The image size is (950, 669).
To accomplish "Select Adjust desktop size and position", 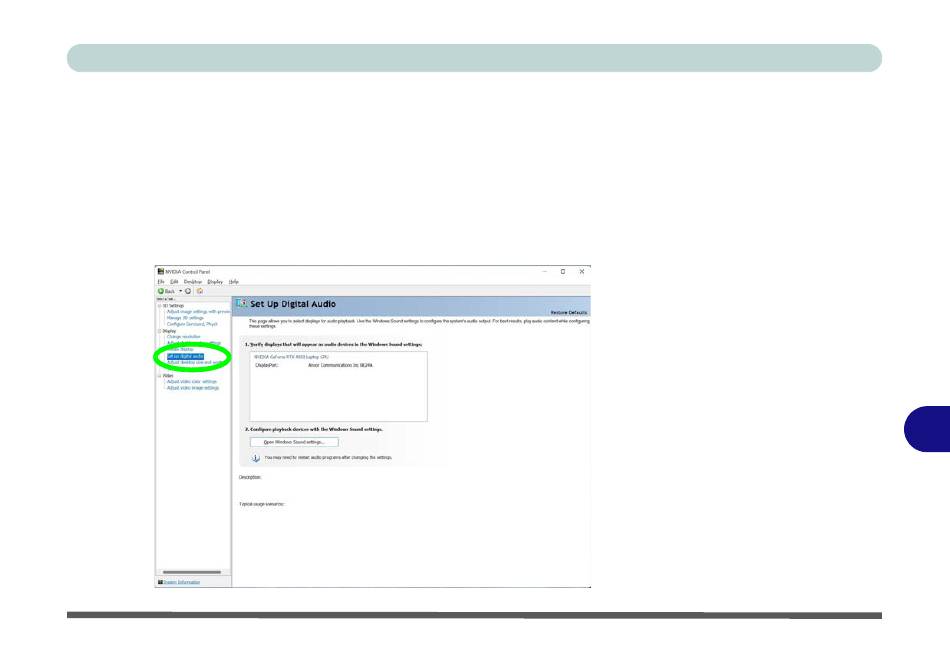I will click(x=195, y=362).
